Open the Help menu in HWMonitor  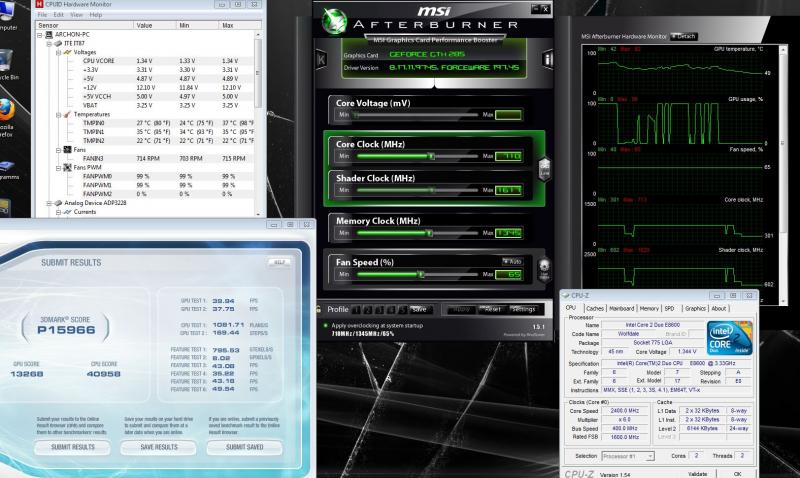[96, 15]
